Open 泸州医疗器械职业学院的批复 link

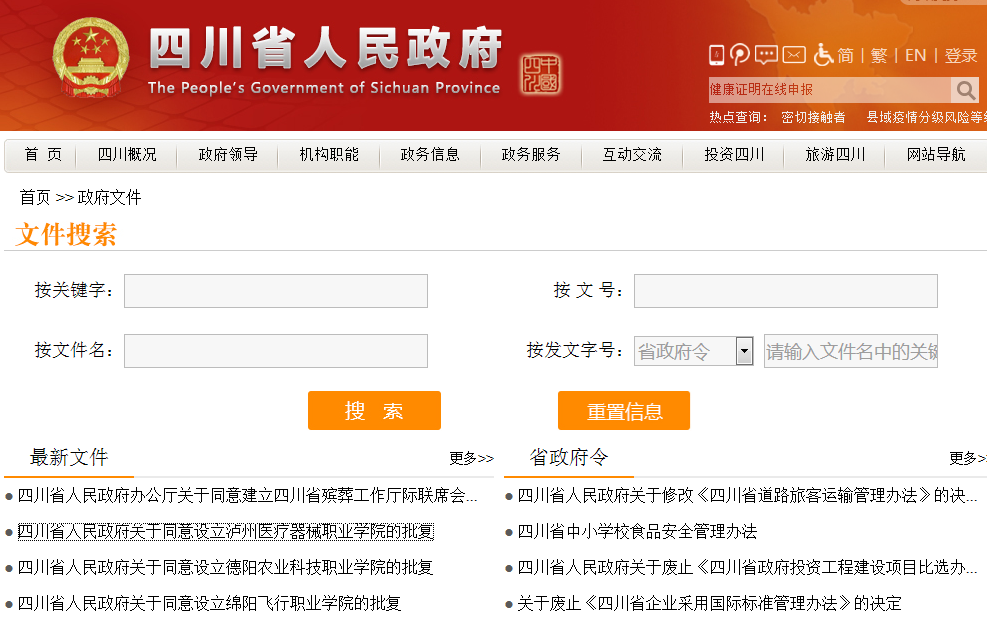point(225,532)
